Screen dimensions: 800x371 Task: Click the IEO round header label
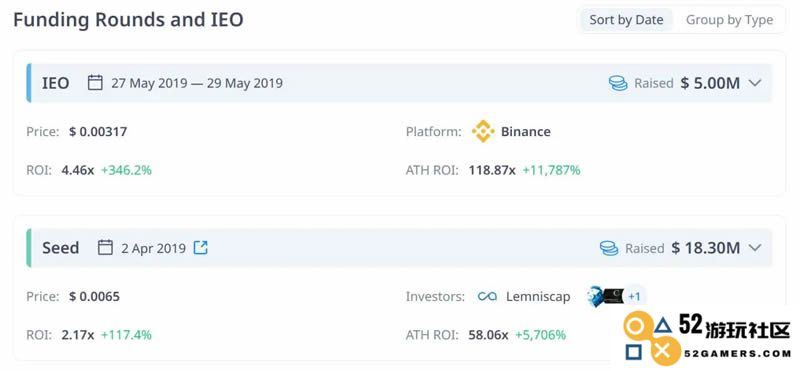point(56,83)
